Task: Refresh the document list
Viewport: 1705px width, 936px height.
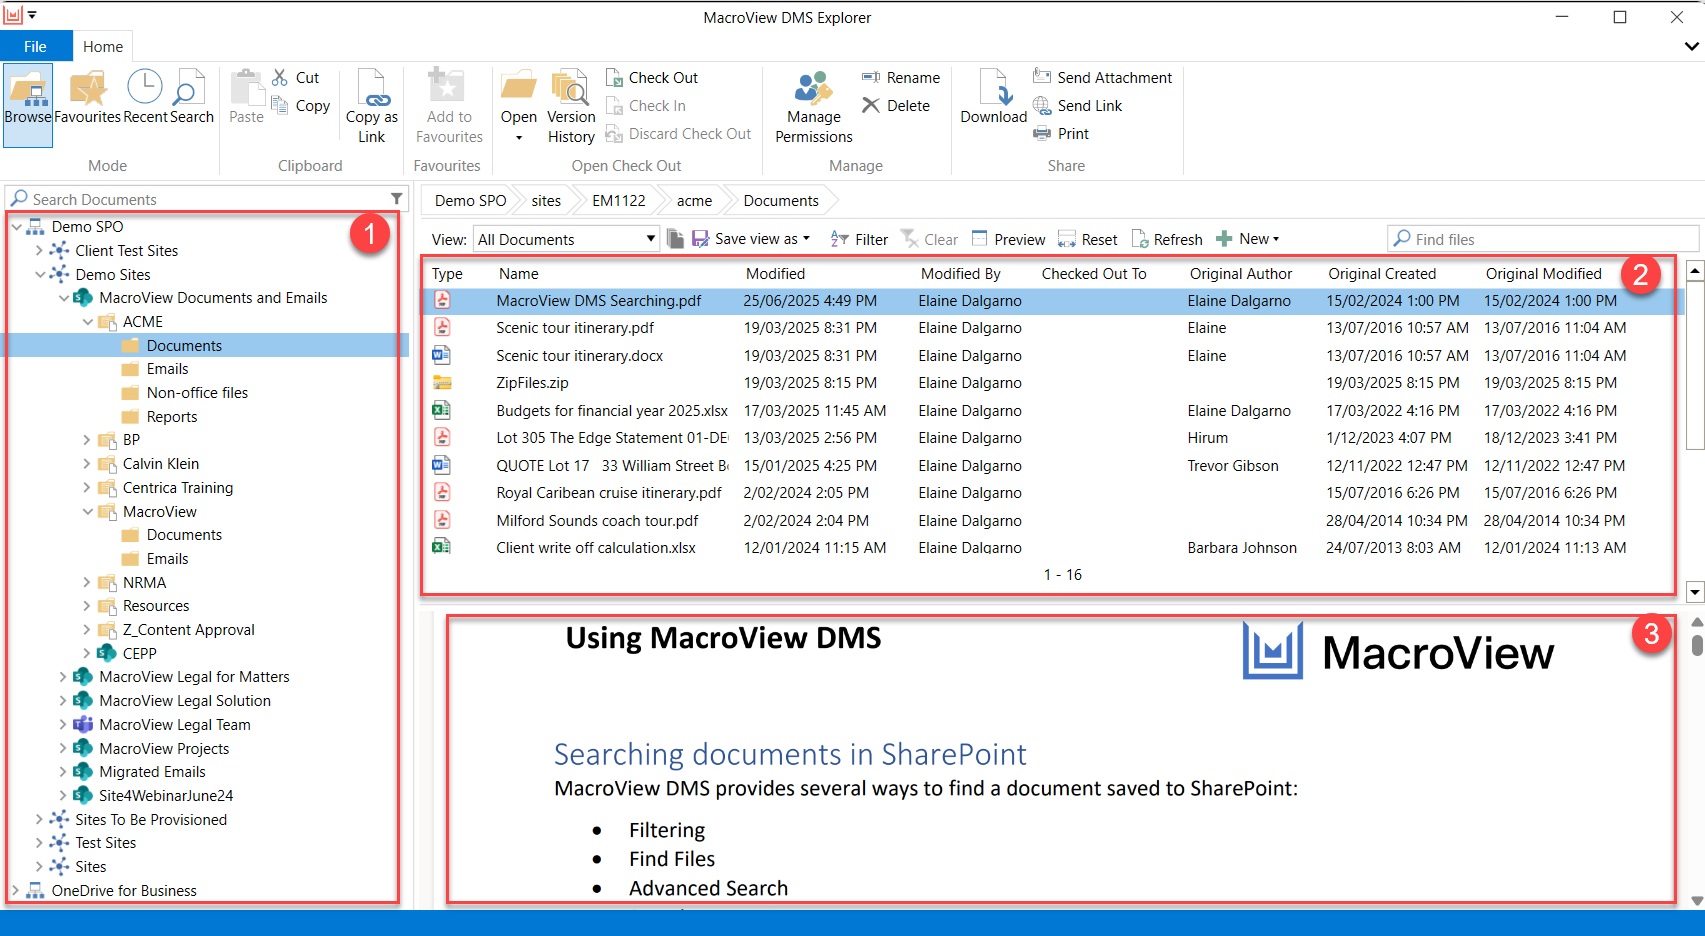Action: click(x=1167, y=239)
